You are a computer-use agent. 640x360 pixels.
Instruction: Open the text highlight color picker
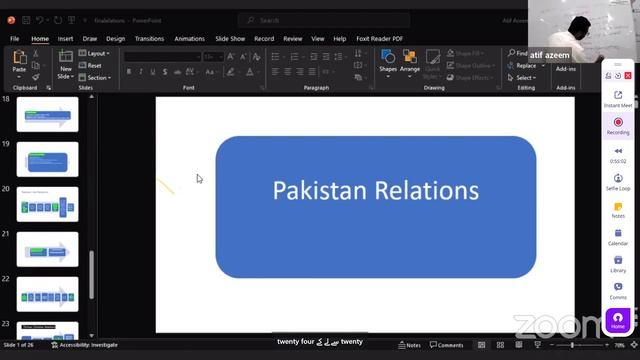click(231, 72)
